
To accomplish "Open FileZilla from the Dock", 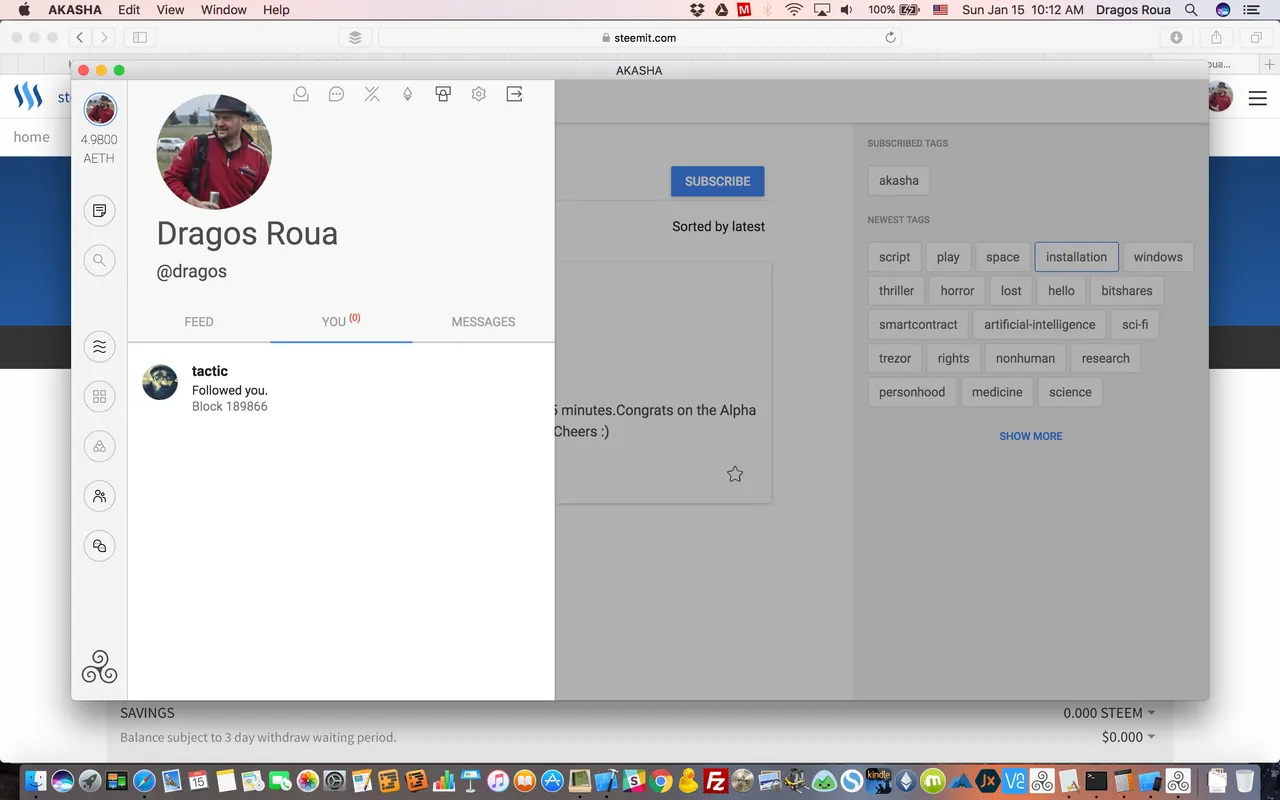I will [715, 780].
